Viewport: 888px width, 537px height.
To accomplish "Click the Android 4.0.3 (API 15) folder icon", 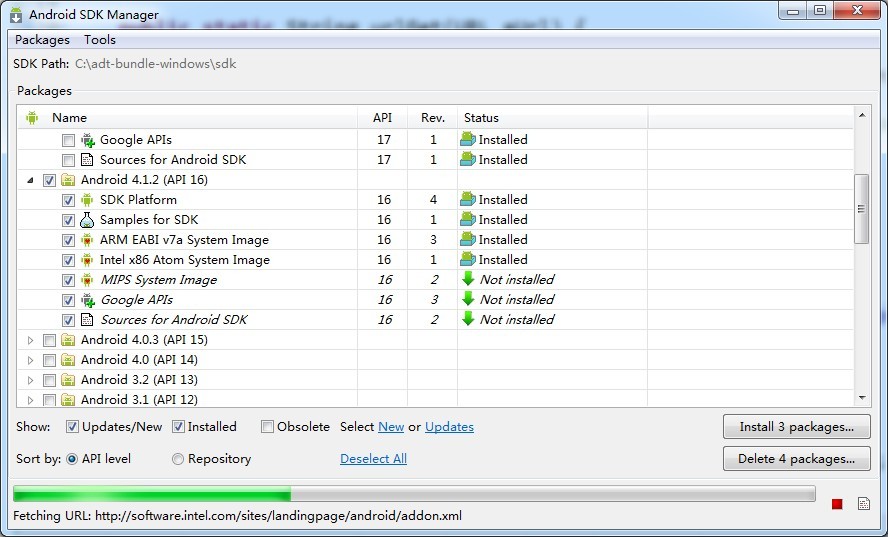I will pyautogui.click(x=68, y=340).
